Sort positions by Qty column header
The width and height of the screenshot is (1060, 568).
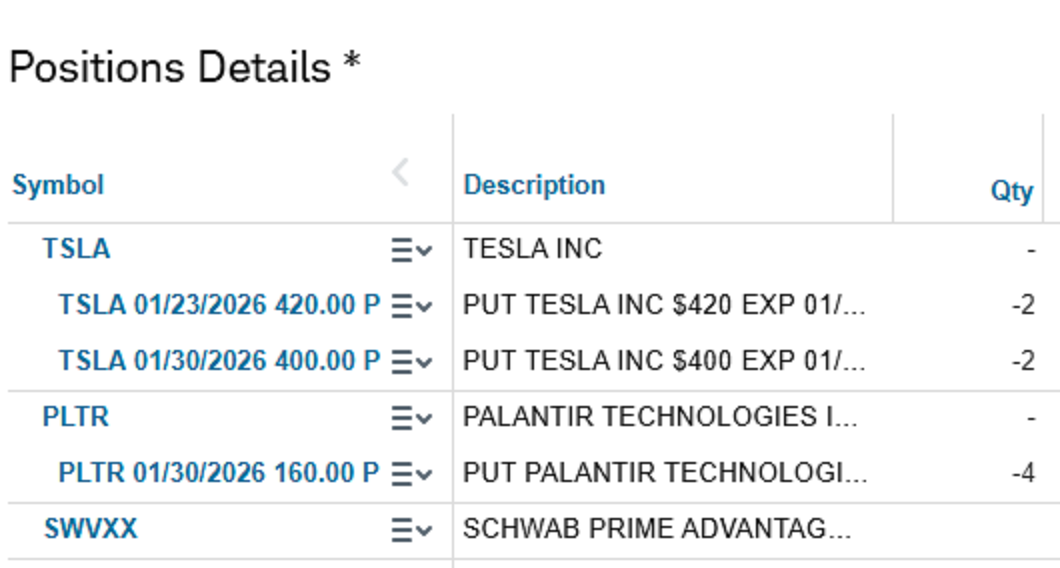(1011, 191)
